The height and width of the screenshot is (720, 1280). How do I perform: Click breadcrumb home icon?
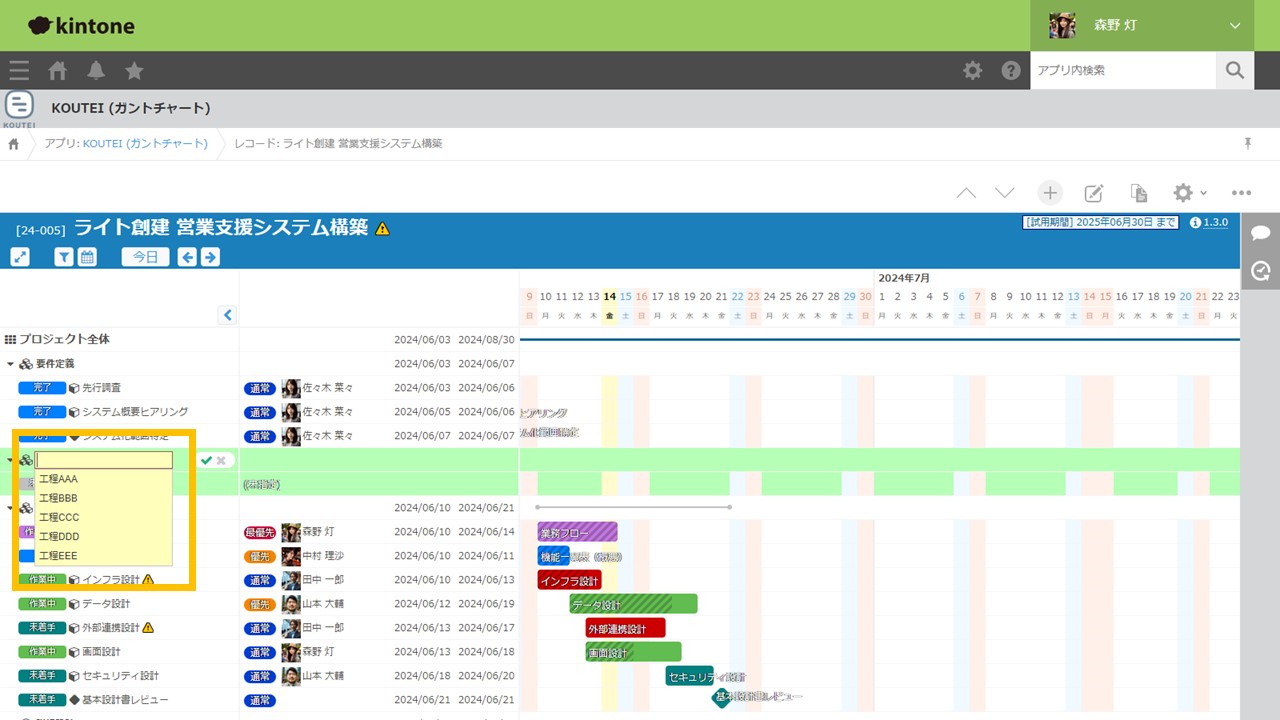click(x=14, y=144)
